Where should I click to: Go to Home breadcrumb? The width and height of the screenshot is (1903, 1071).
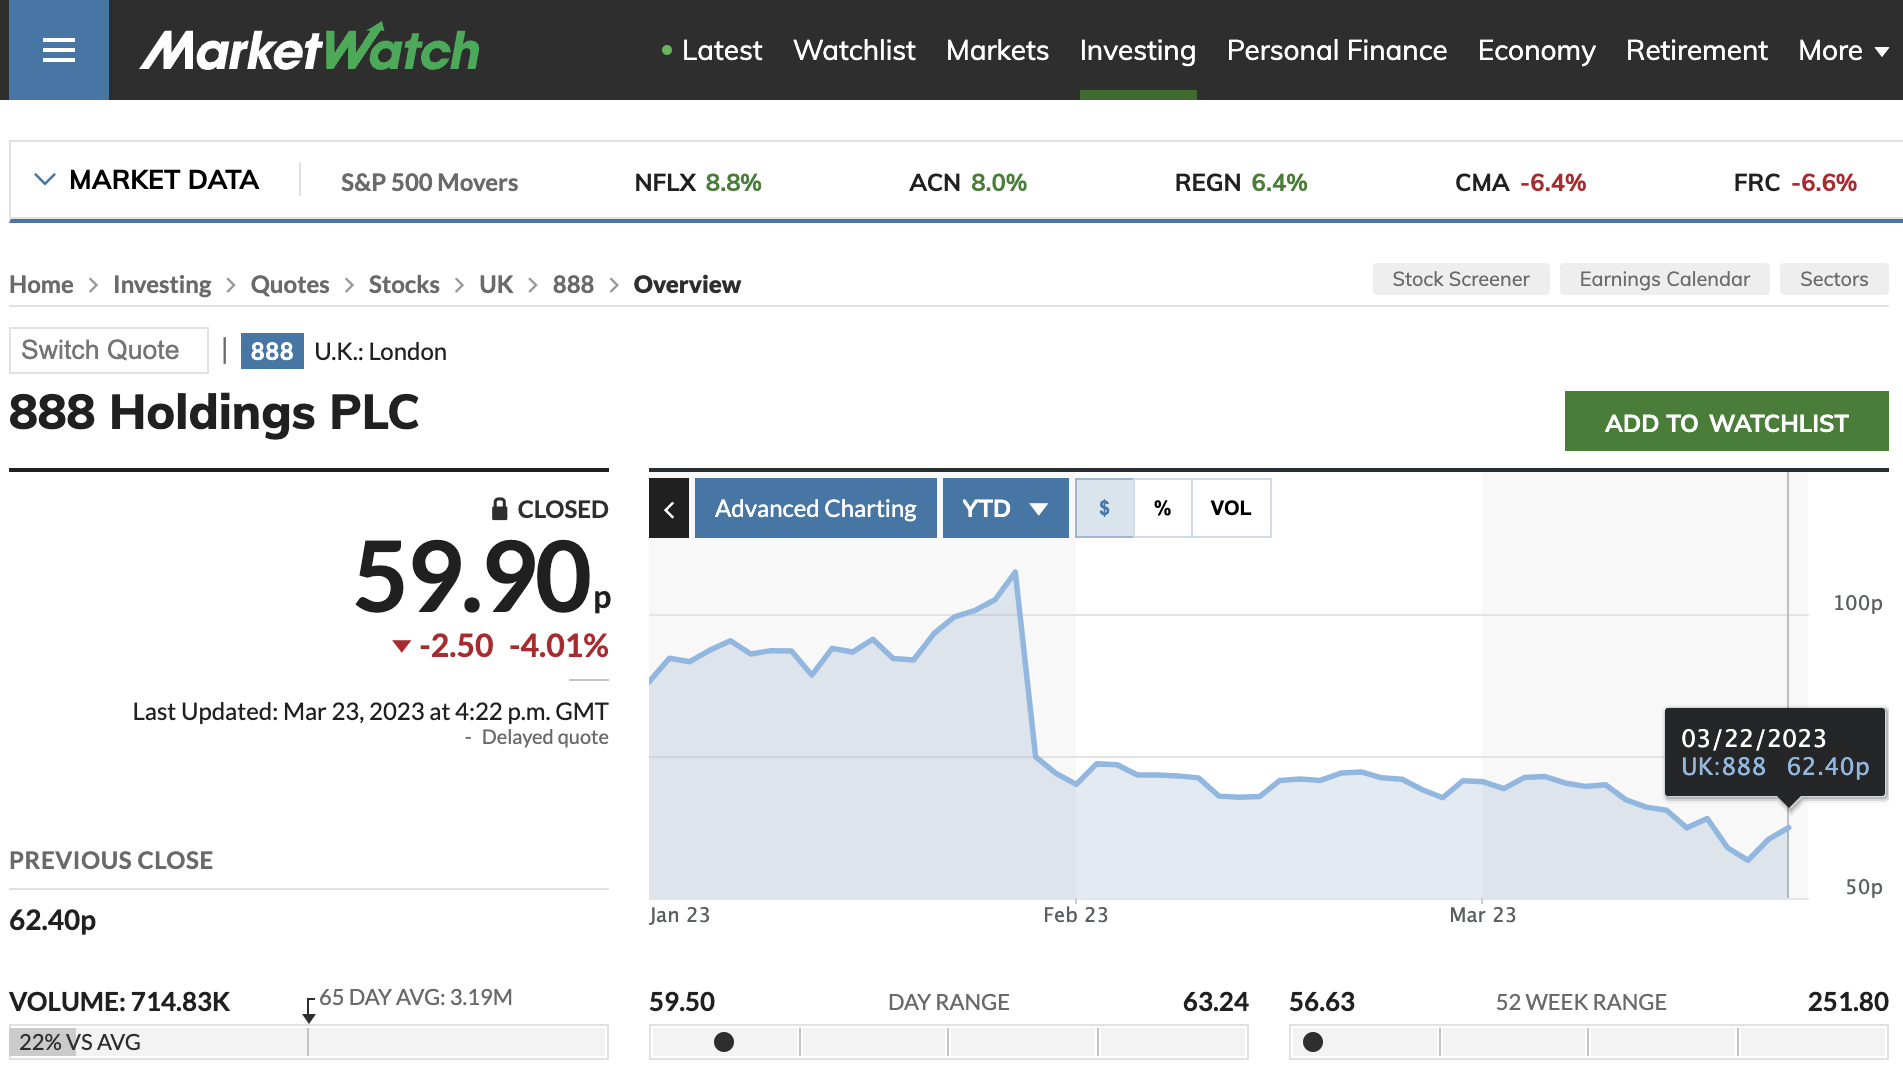click(41, 285)
